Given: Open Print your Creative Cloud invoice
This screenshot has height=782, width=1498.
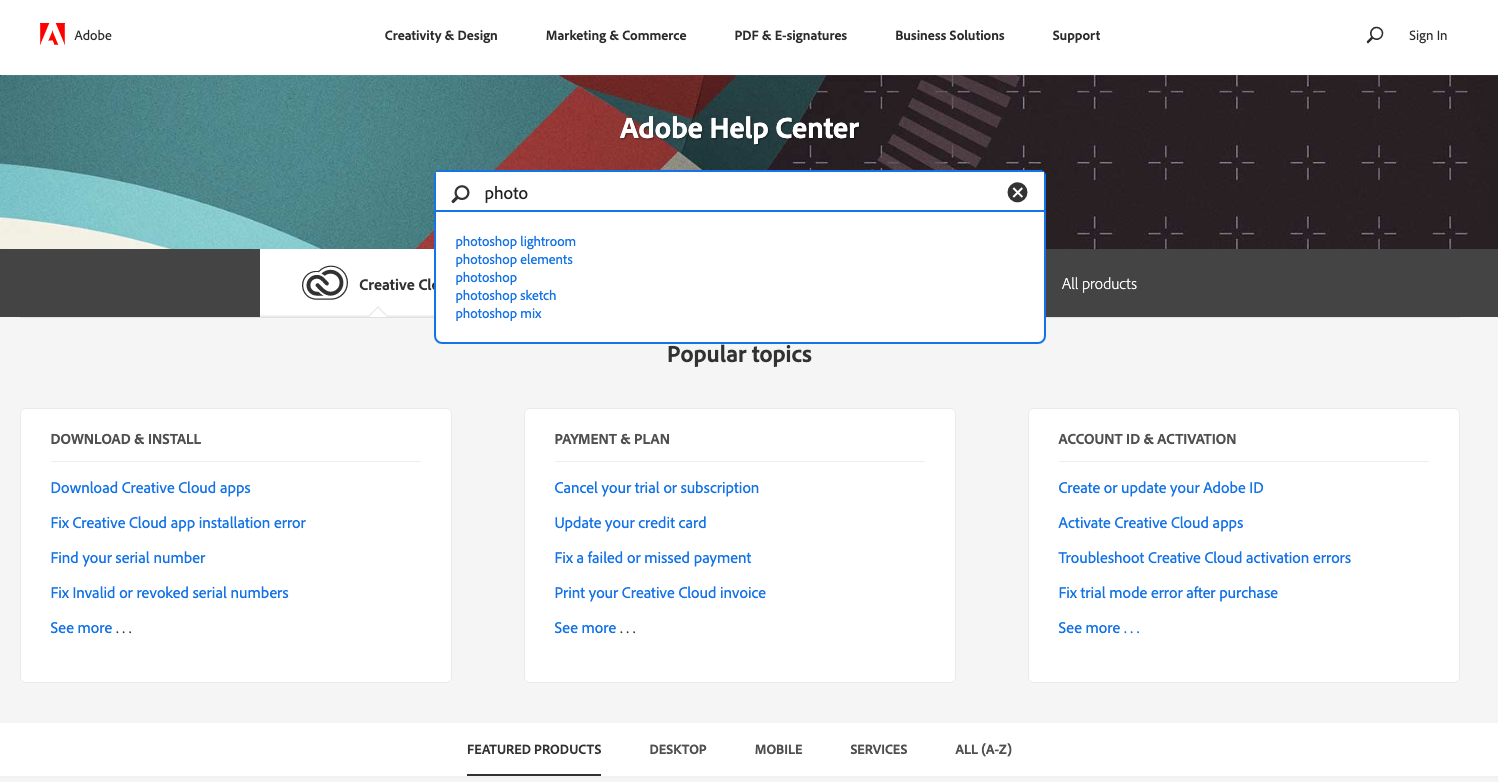Looking at the screenshot, I should click(660, 593).
